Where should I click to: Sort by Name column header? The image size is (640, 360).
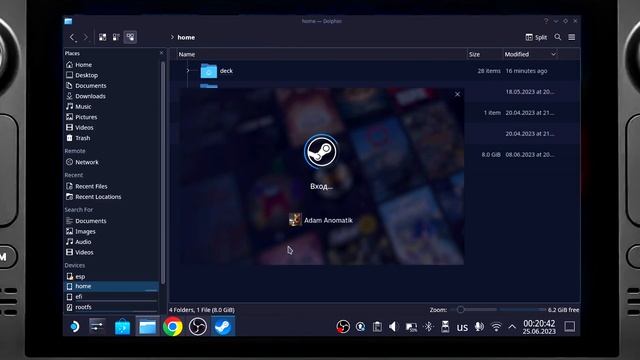click(187, 54)
